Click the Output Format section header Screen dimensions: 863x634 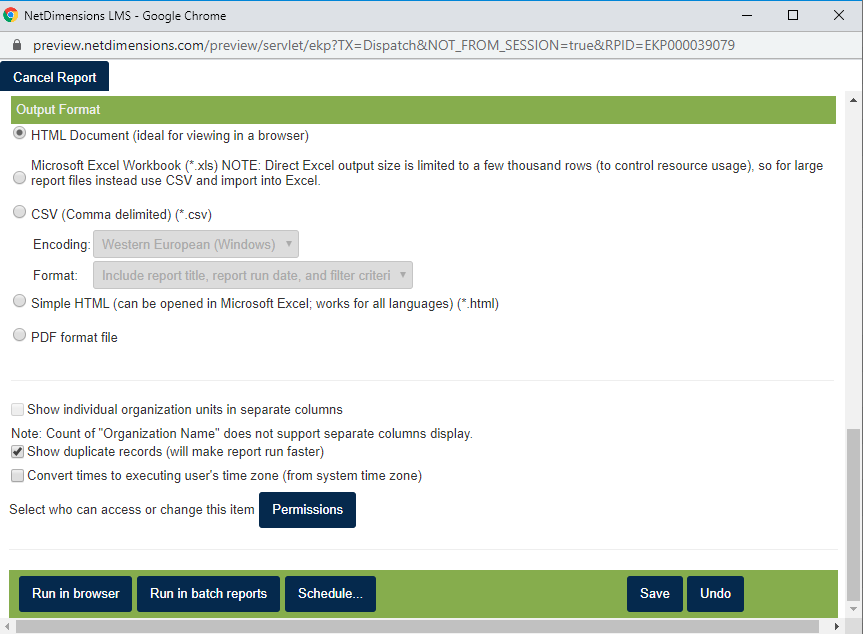pos(423,110)
